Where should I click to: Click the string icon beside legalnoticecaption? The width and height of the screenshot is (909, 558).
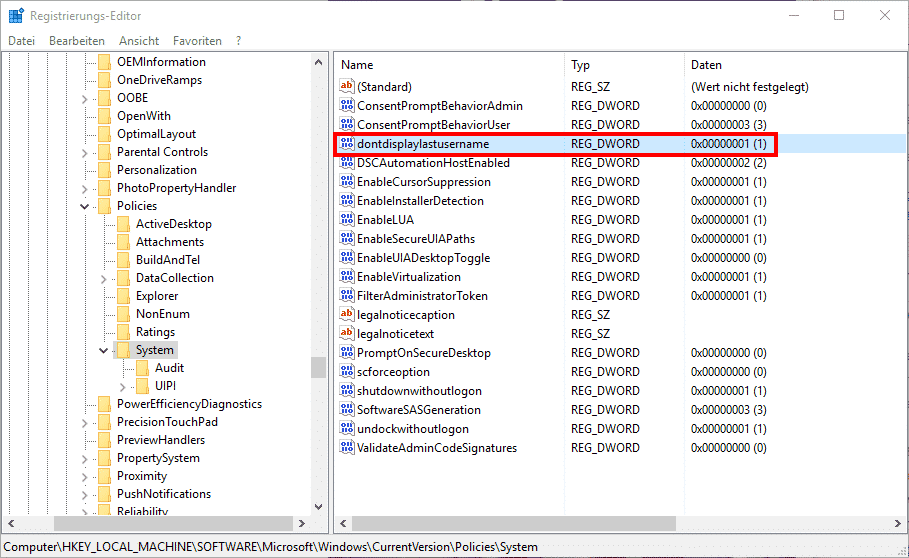347,315
